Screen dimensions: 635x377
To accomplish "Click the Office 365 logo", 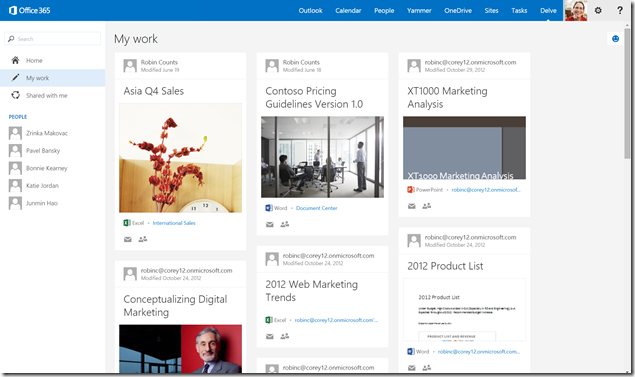I will [30, 11].
